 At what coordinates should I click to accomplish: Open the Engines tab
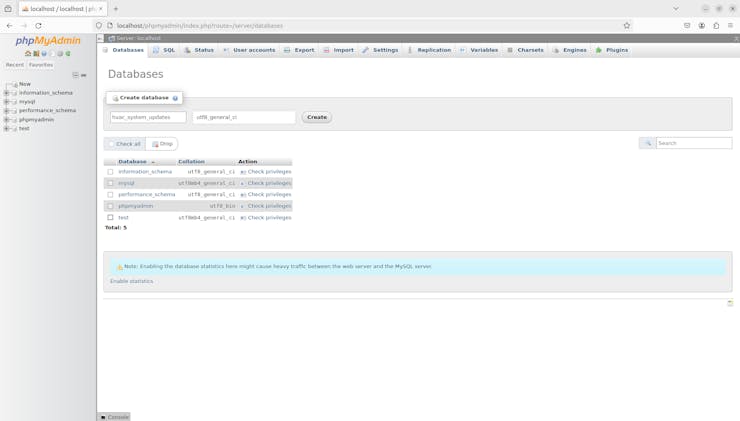coord(570,50)
